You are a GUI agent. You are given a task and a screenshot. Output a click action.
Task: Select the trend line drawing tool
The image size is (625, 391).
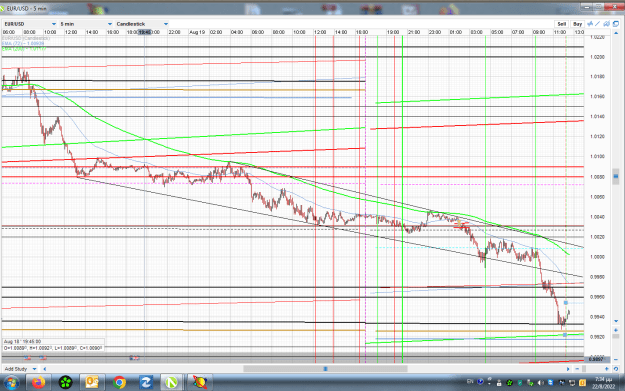[x=598, y=24]
